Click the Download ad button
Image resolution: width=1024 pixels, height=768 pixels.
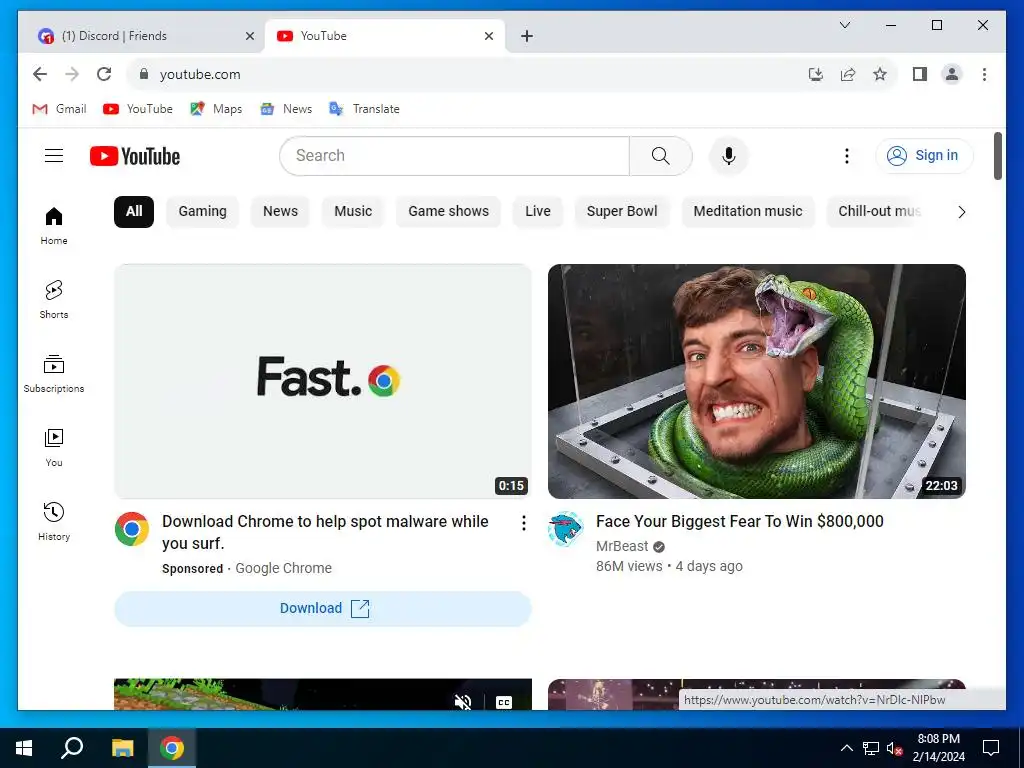(x=323, y=609)
